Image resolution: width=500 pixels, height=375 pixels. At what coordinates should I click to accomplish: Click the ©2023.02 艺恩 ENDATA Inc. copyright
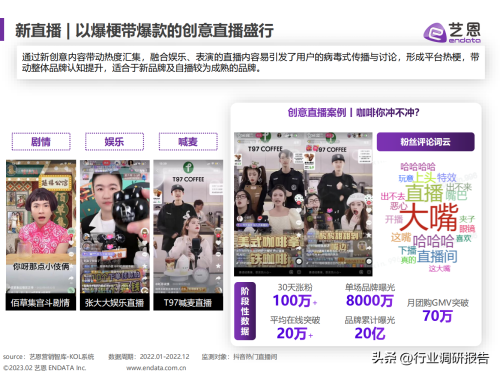pos(44,368)
